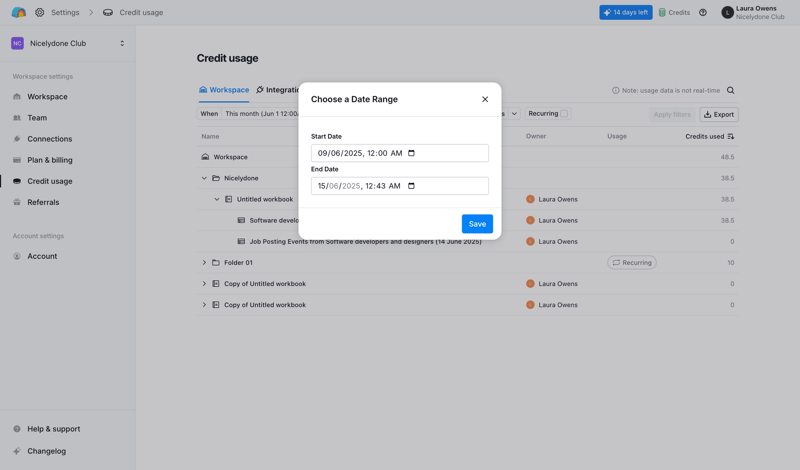Open Plan & billing in sidebar
800x470 pixels.
click(x=49, y=160)
